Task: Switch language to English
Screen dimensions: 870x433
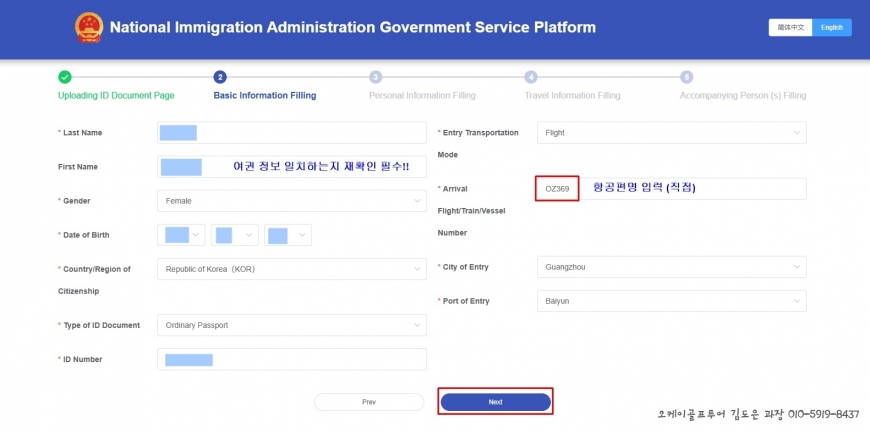Action: [832, 27]
